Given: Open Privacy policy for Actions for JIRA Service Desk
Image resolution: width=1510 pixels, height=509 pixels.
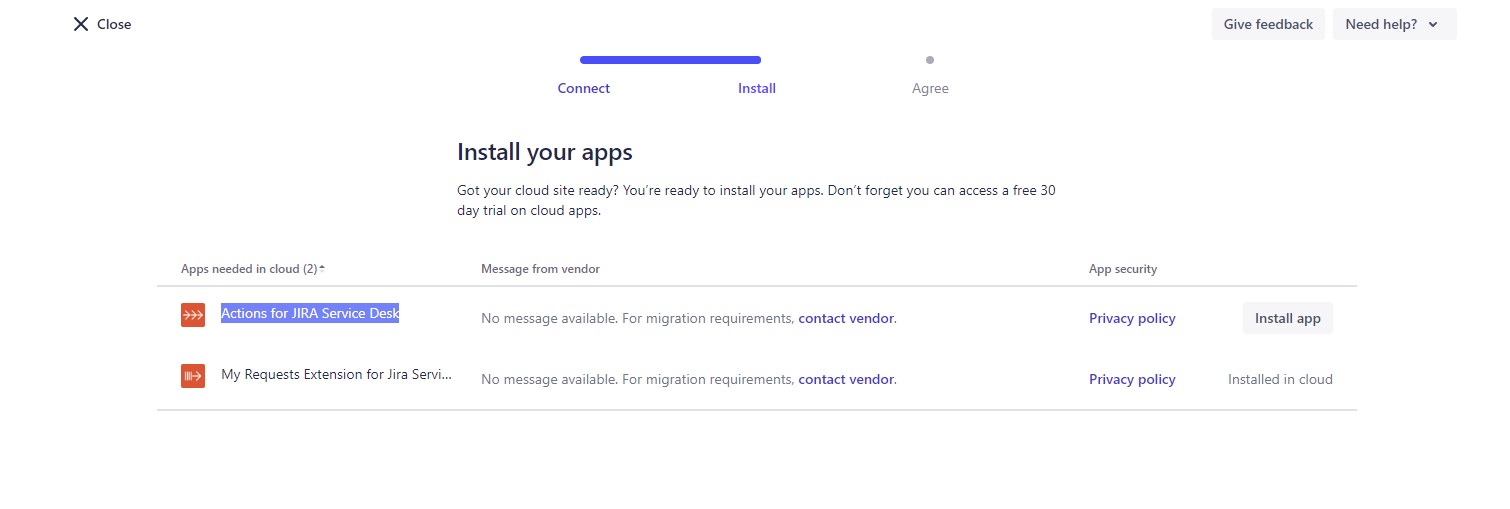Looking at the screenshot, I should [x=1132, y=318].
